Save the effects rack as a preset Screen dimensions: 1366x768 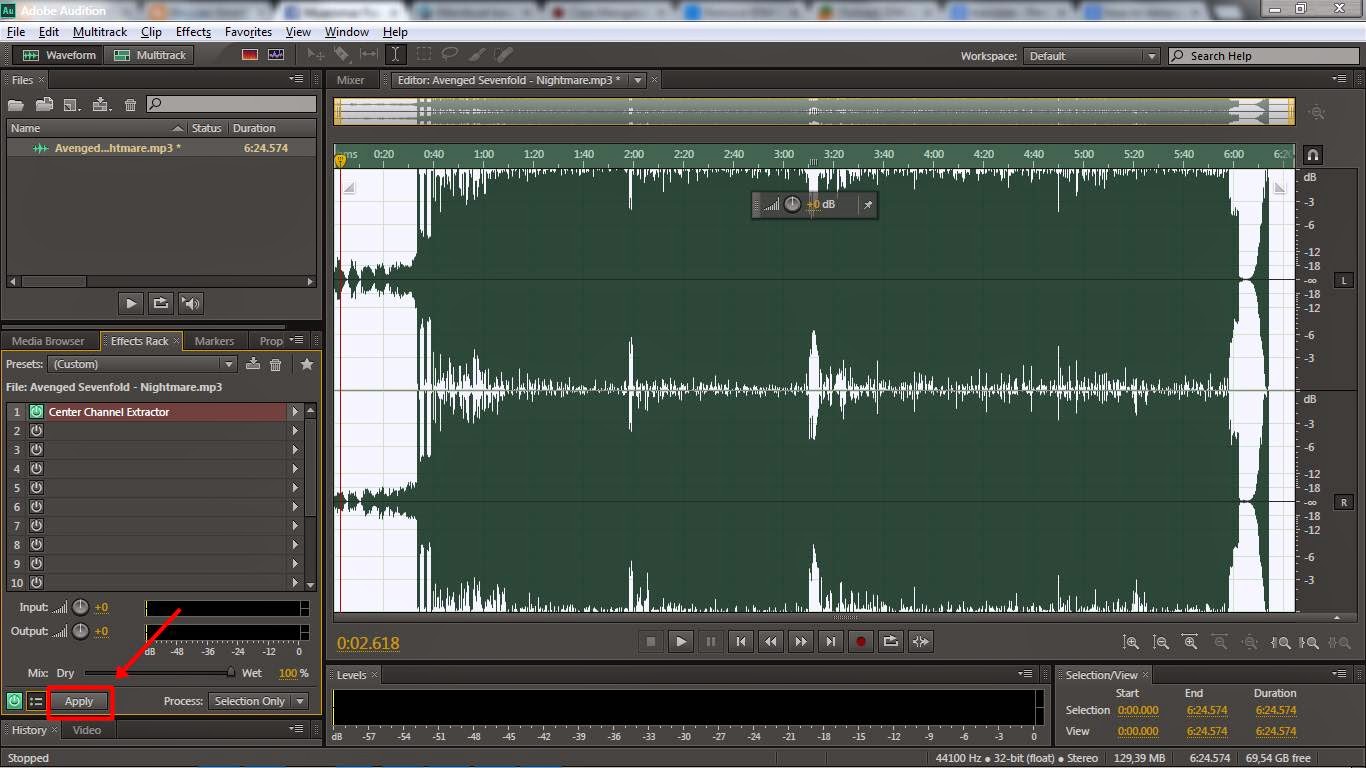pos(253,364)
